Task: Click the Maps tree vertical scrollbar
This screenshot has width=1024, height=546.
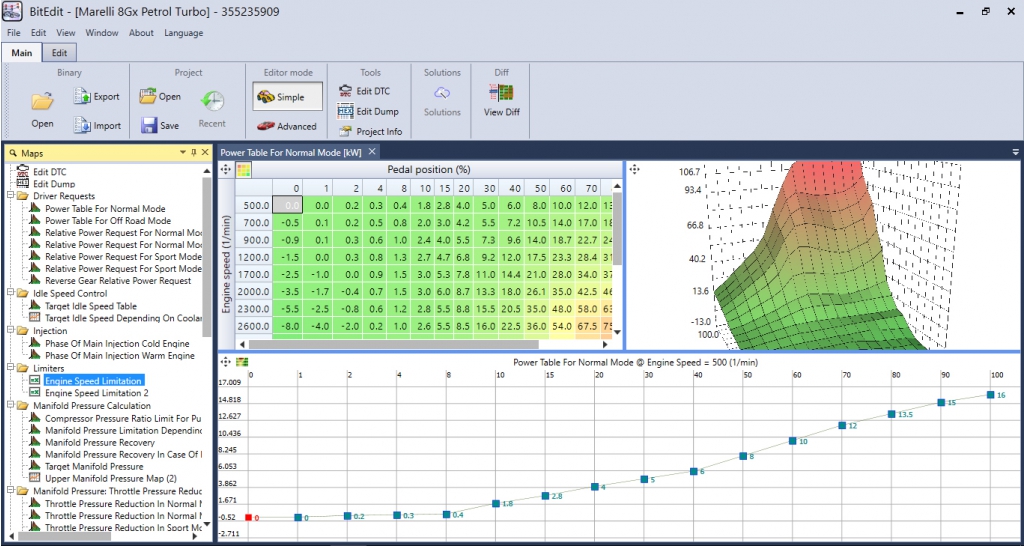Action: coord(206,257)
